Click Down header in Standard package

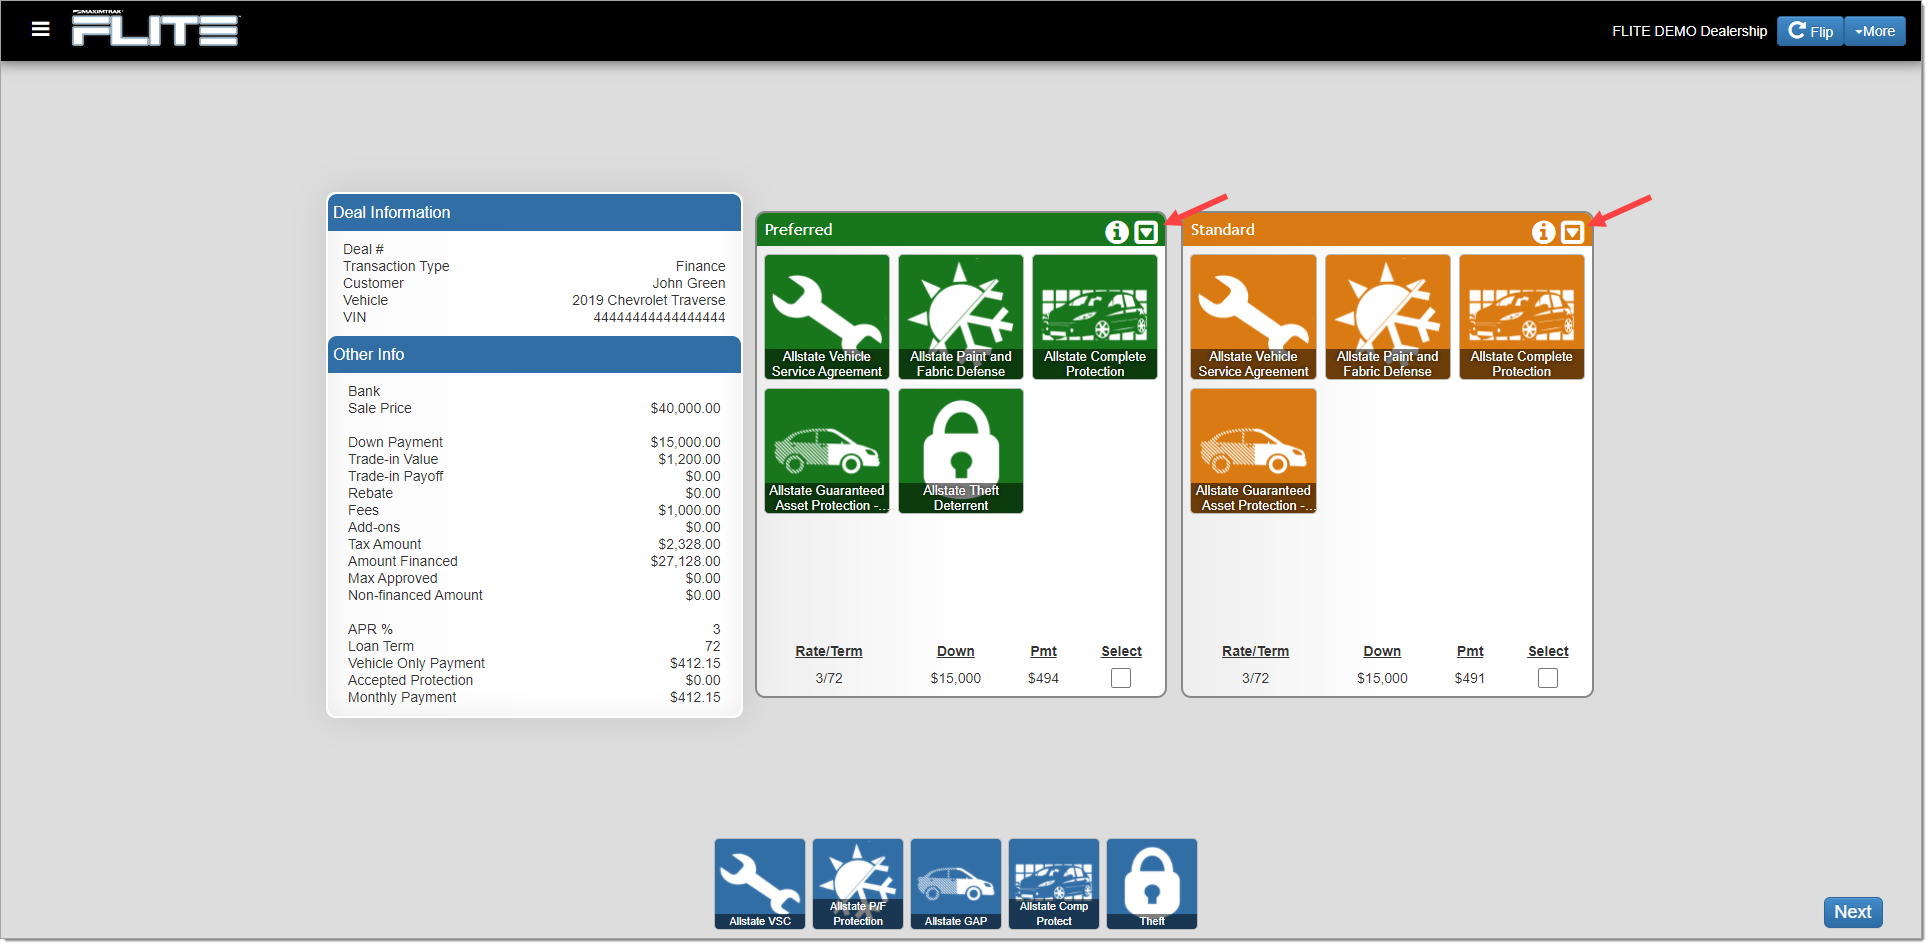(x=1382, y=651)
